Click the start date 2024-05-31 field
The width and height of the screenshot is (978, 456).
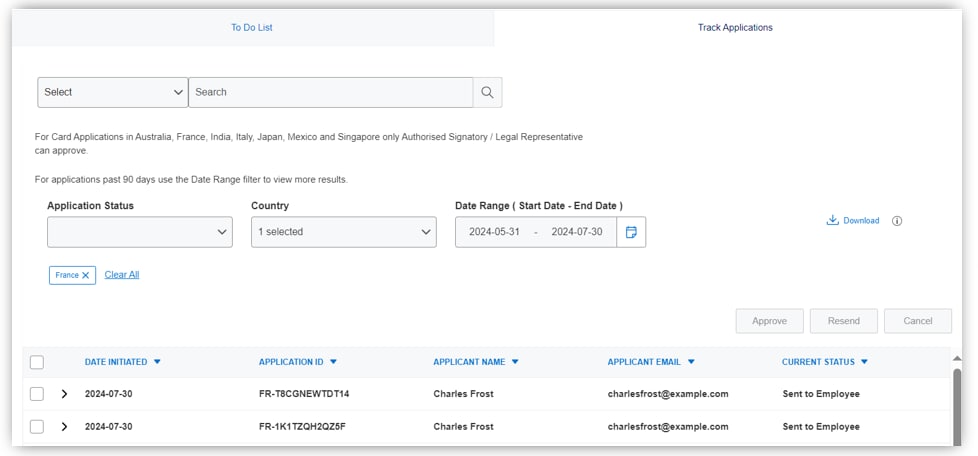click(494, 232)
